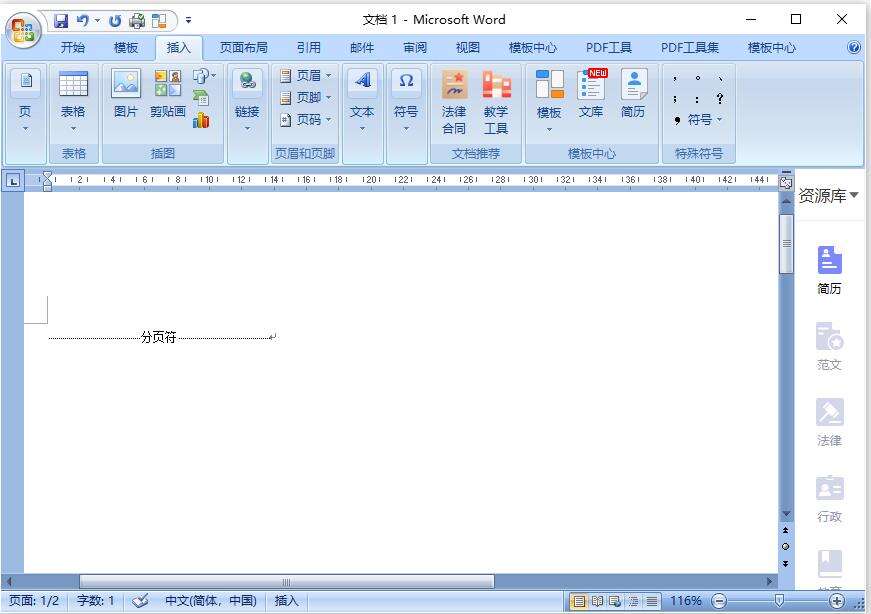Save the document from quick access toolbar
Screen dimensions: 871x614
pyautogui.click(x=61, y=21)
